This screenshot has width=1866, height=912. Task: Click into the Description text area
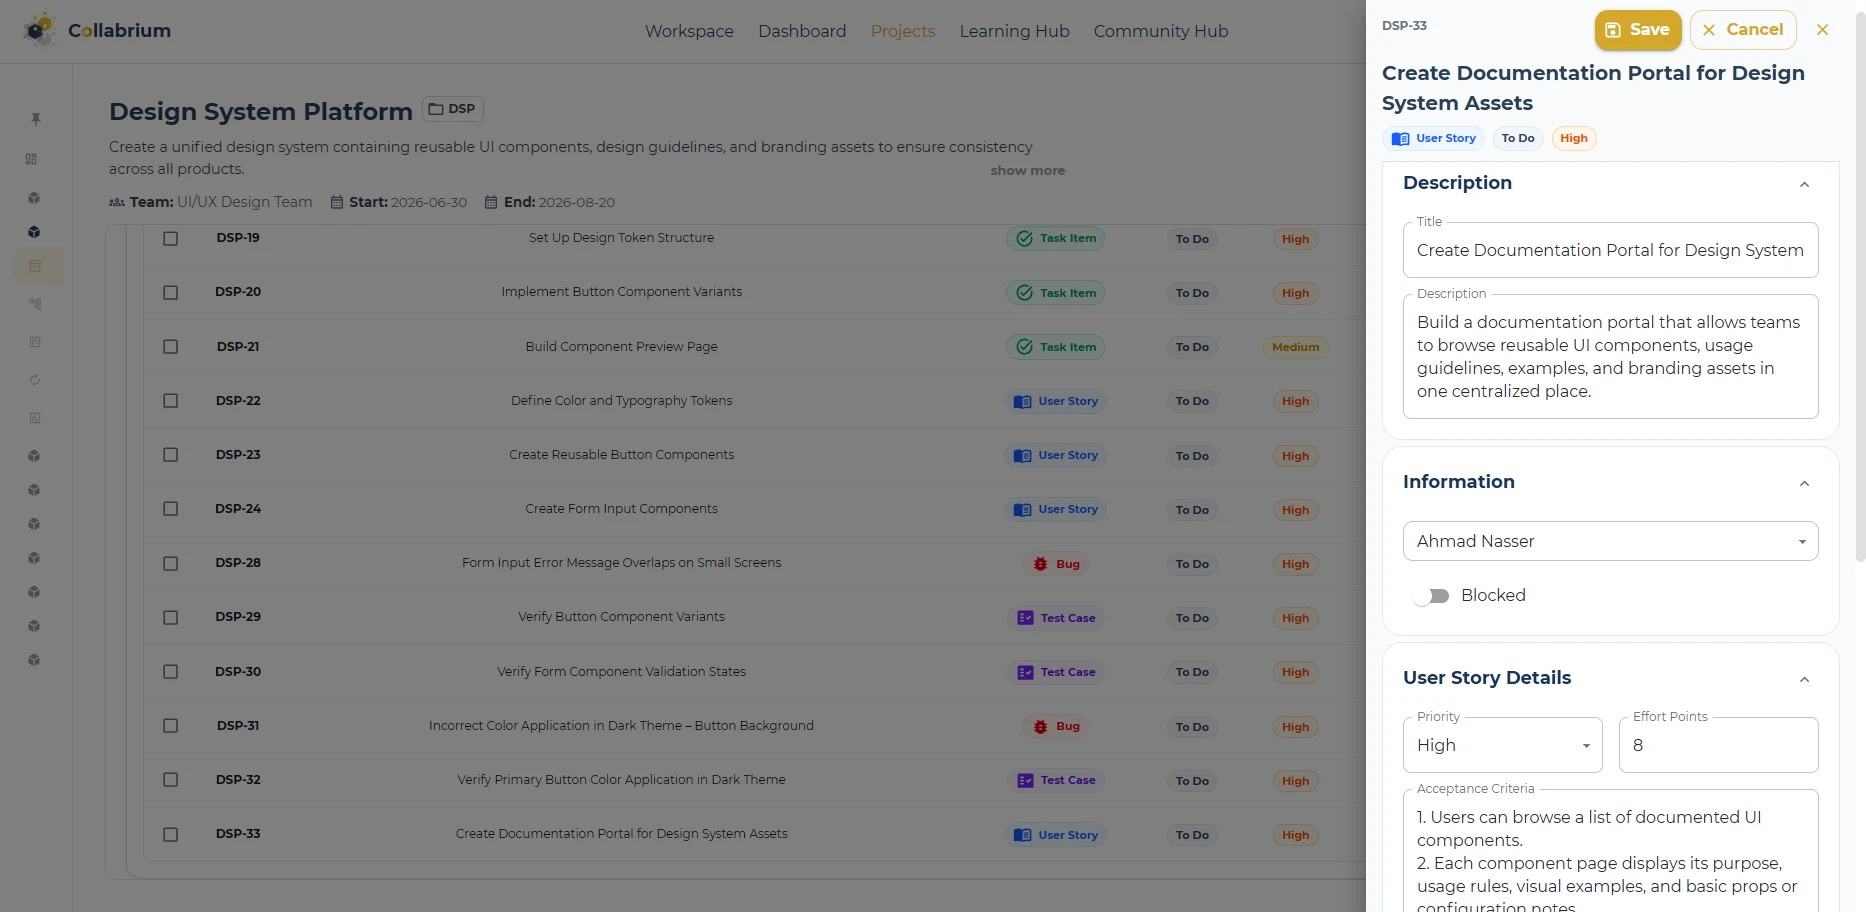[x=1610, y=357]
